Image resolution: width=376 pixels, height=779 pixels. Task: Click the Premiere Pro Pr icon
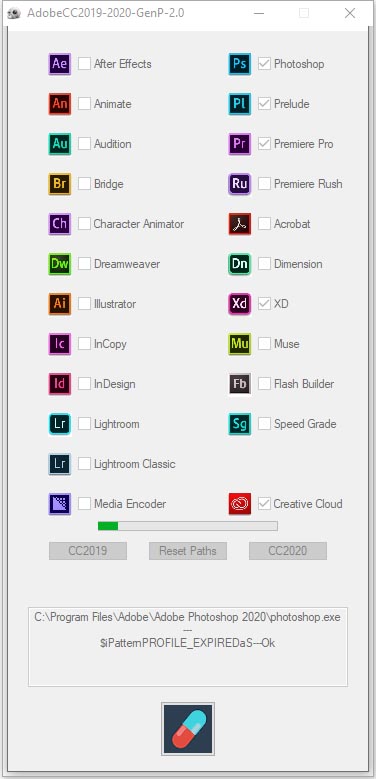240,144
